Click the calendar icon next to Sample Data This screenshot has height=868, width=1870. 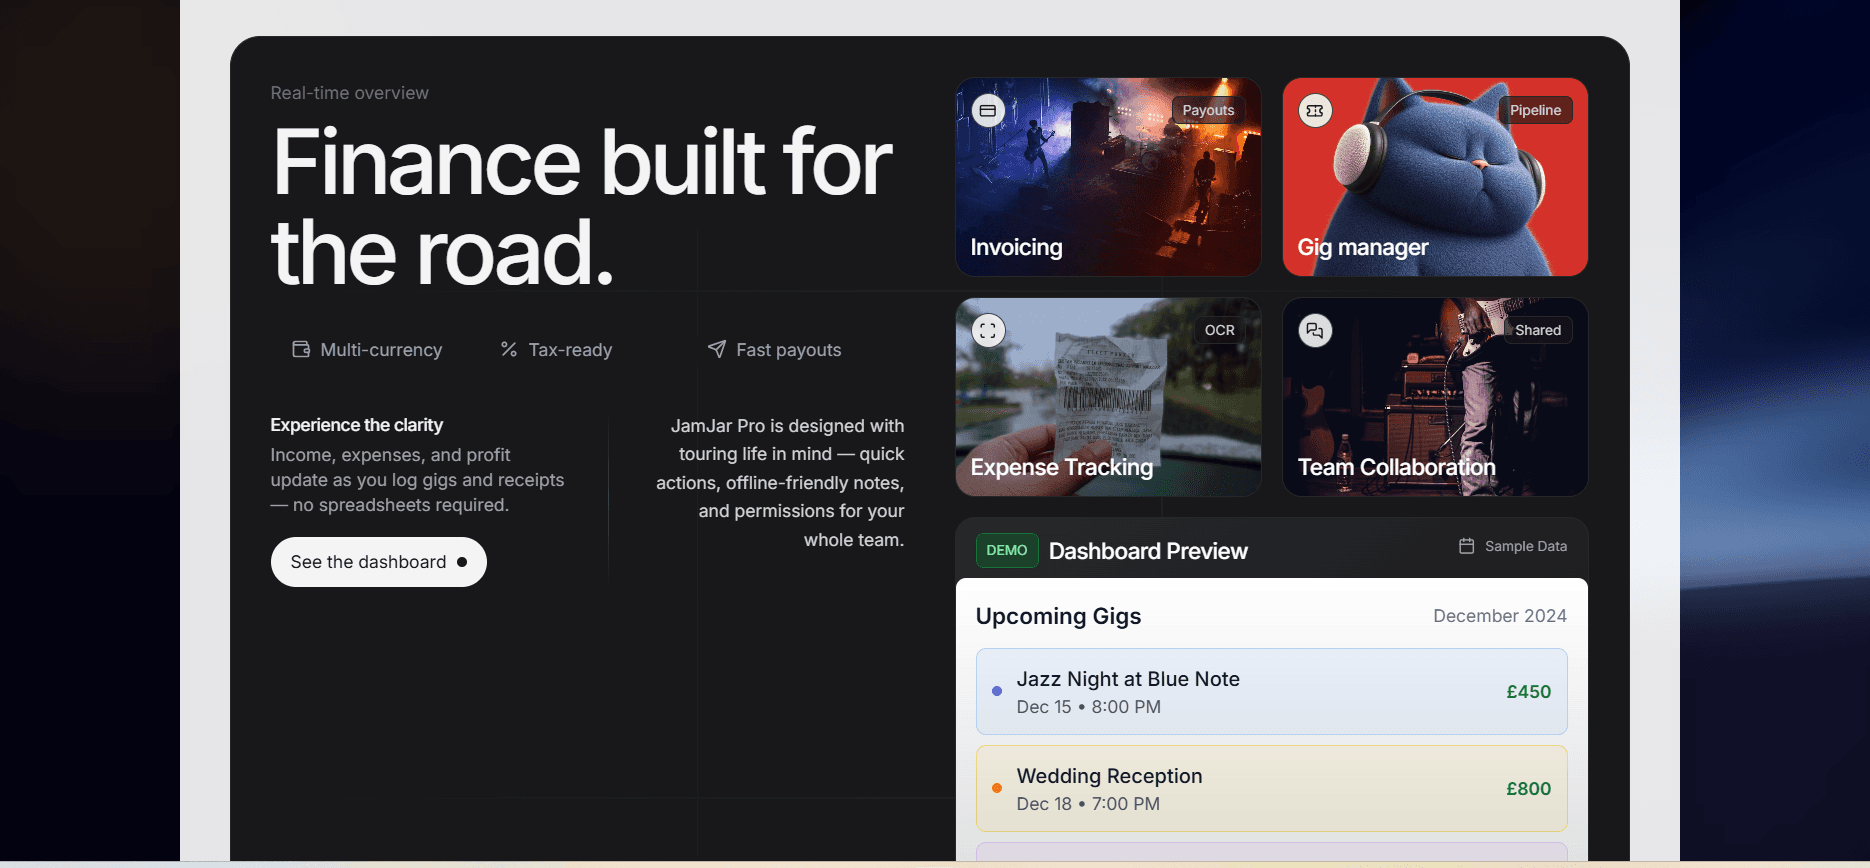pos(1466,546)
